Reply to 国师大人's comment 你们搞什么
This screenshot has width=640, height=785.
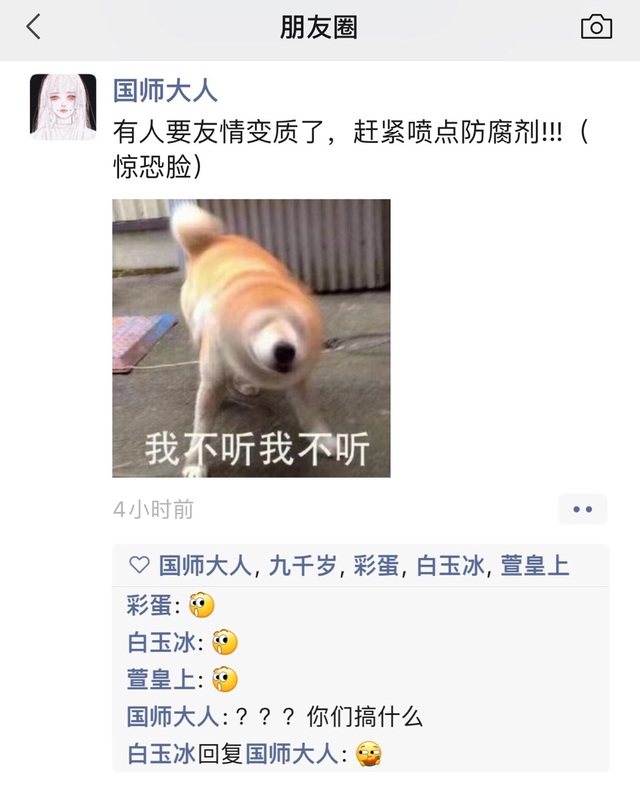tap(275, 716)
